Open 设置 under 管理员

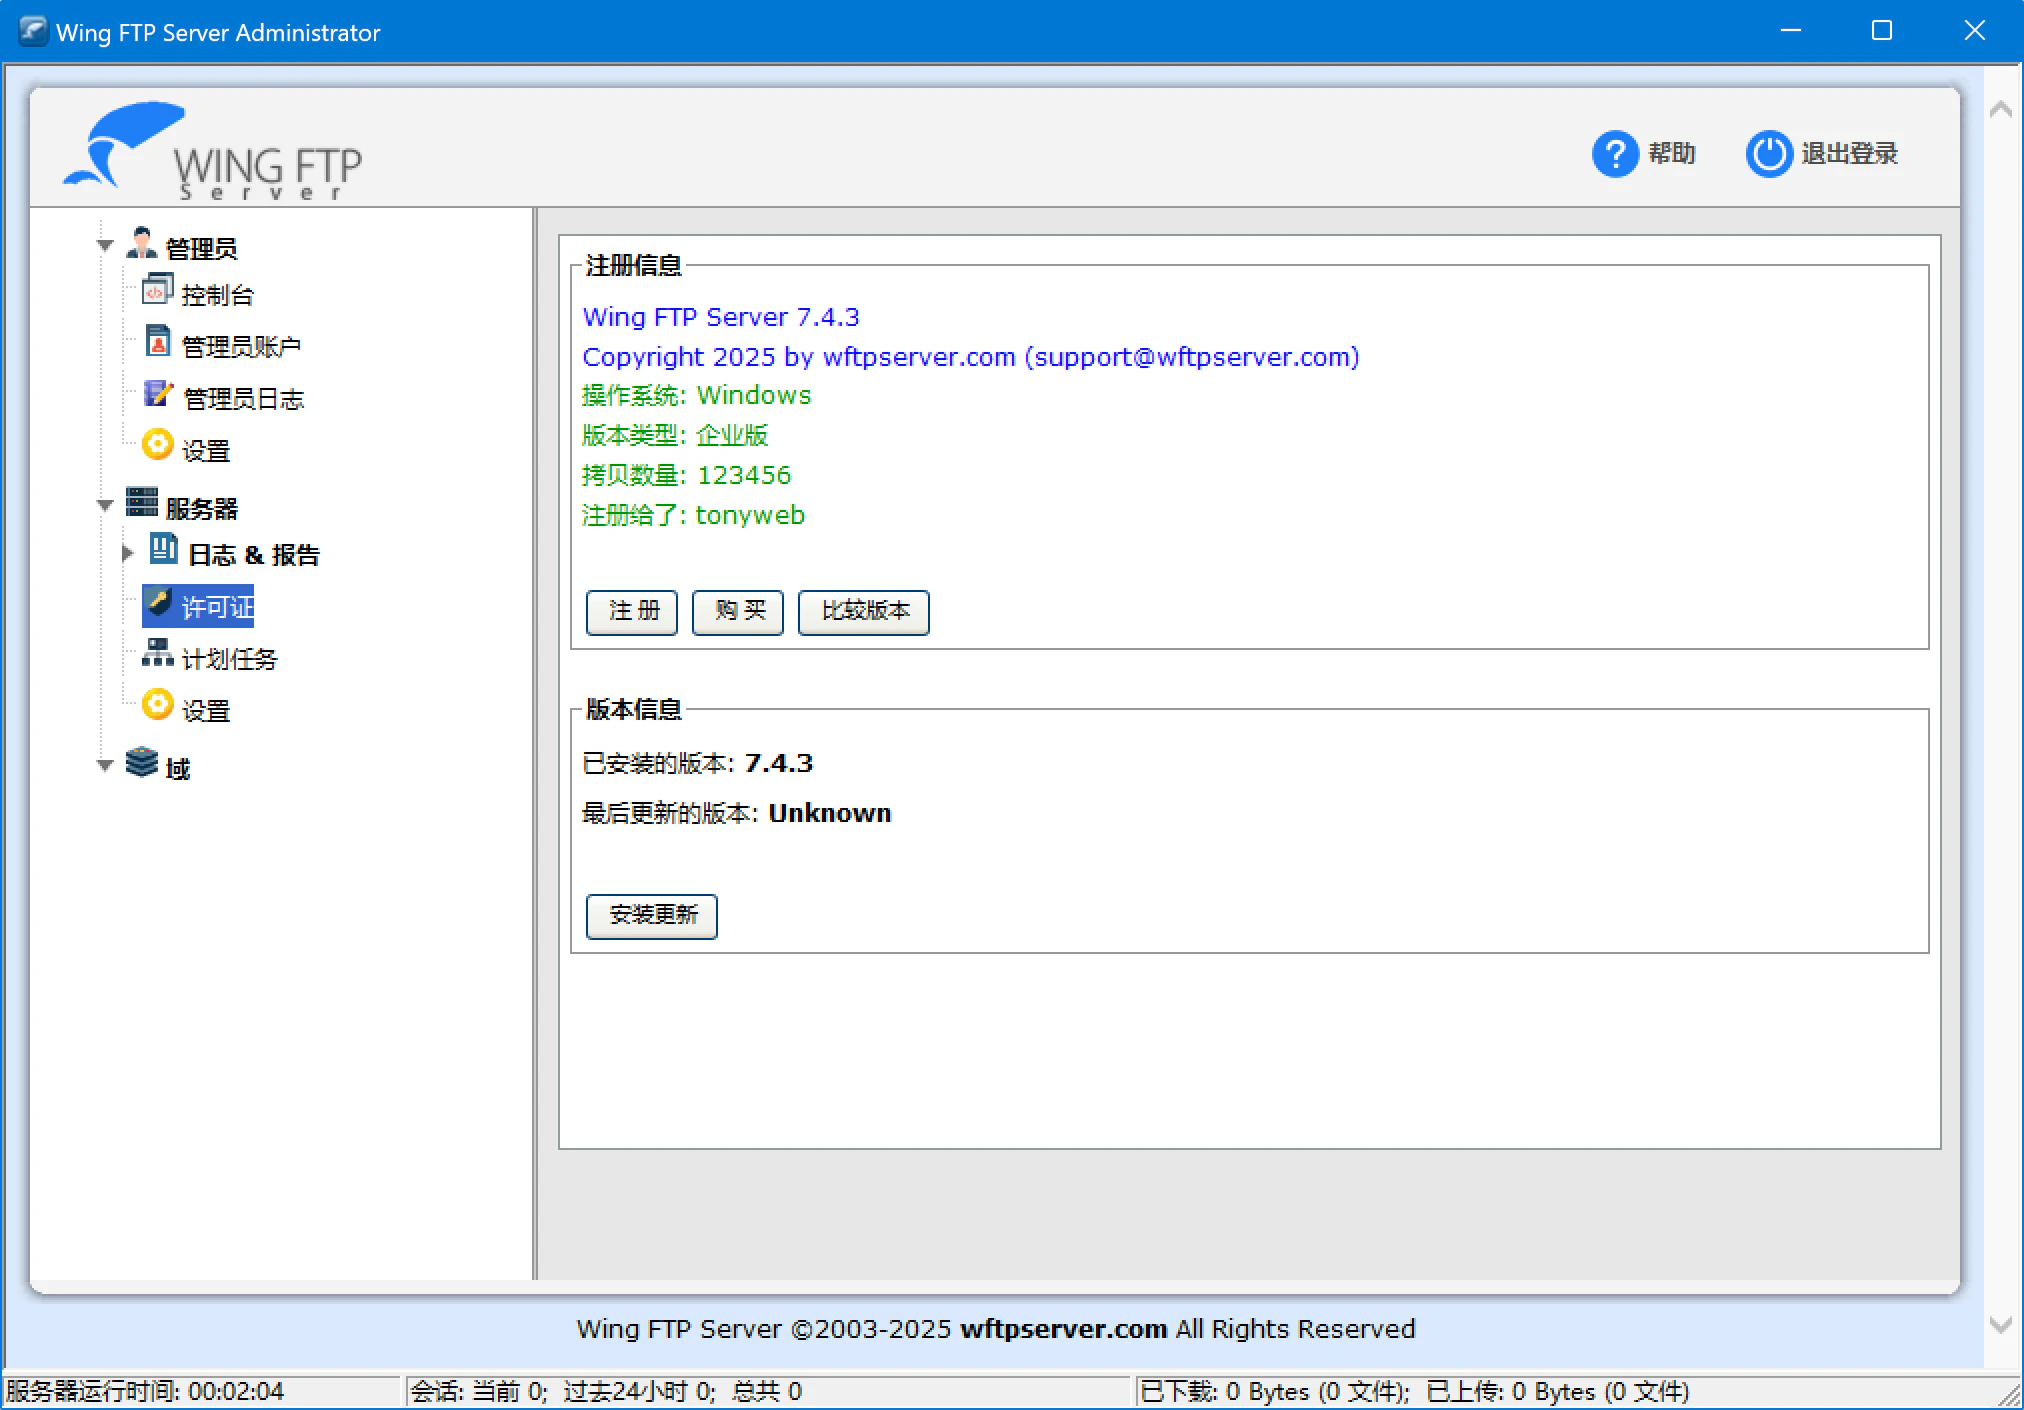tap(206, 451)
